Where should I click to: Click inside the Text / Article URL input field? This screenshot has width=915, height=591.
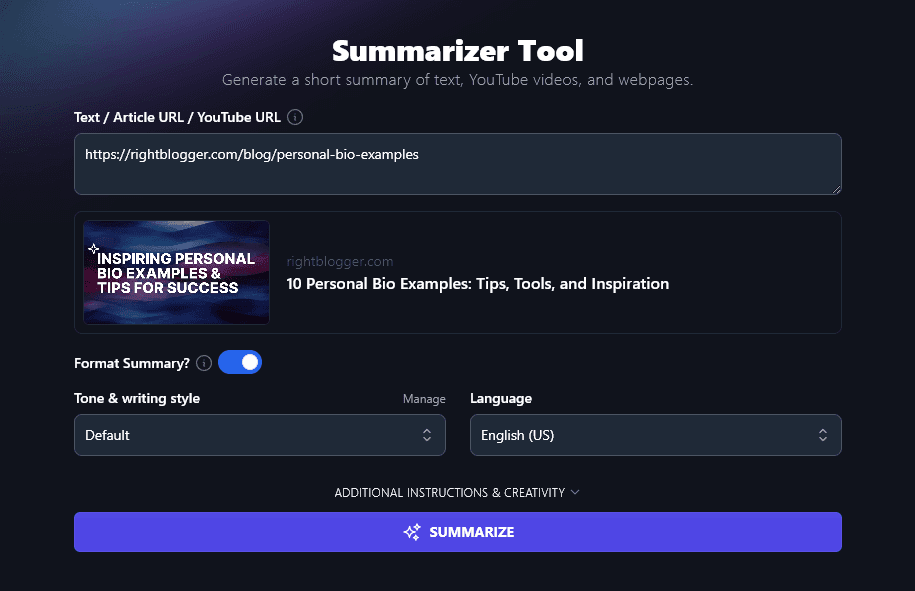coord(457,163)
